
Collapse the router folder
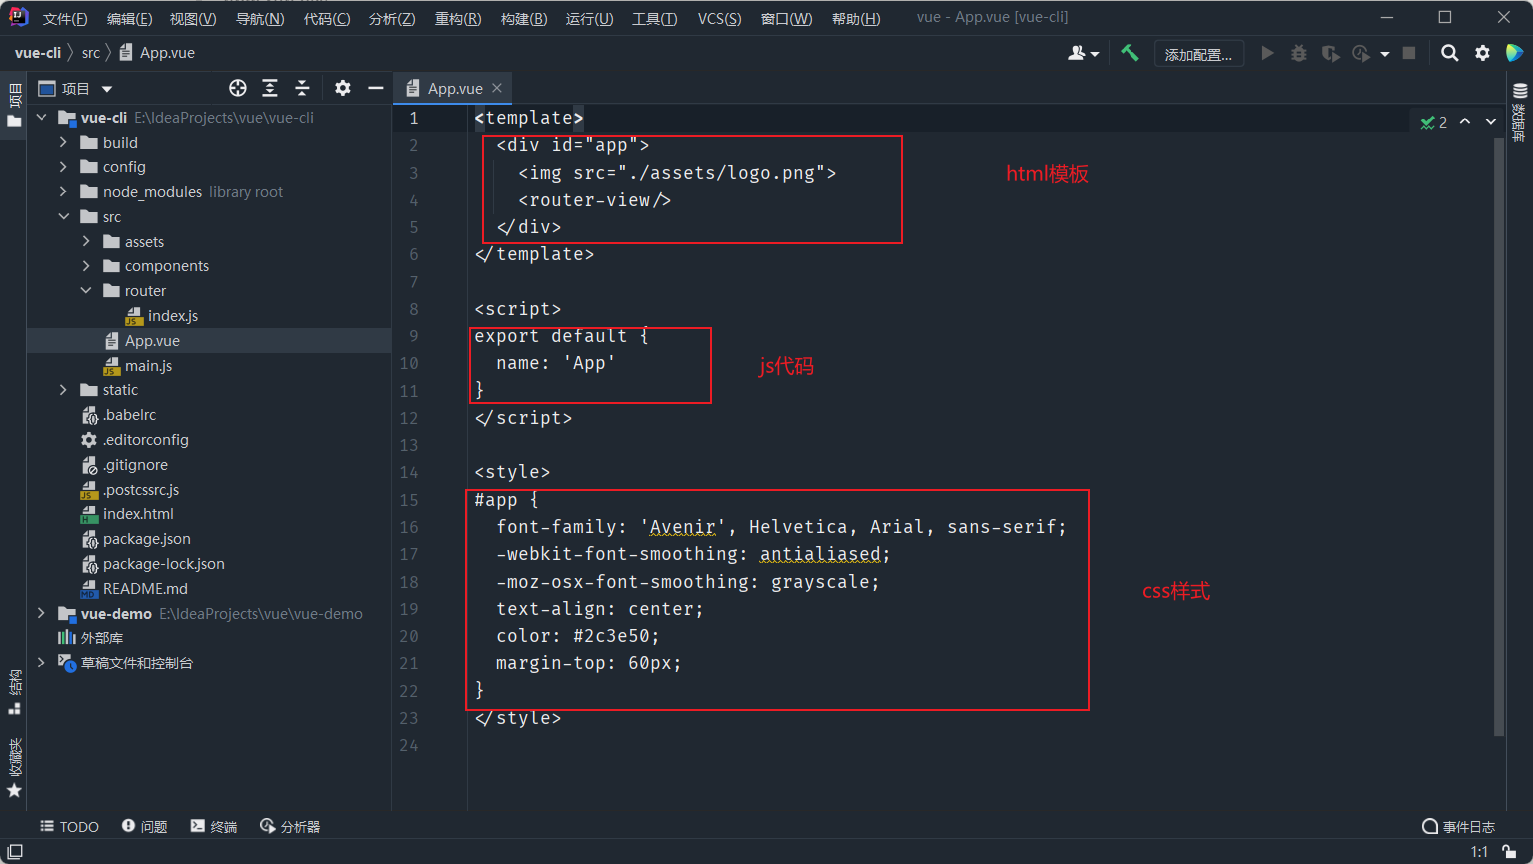(86, 291)
